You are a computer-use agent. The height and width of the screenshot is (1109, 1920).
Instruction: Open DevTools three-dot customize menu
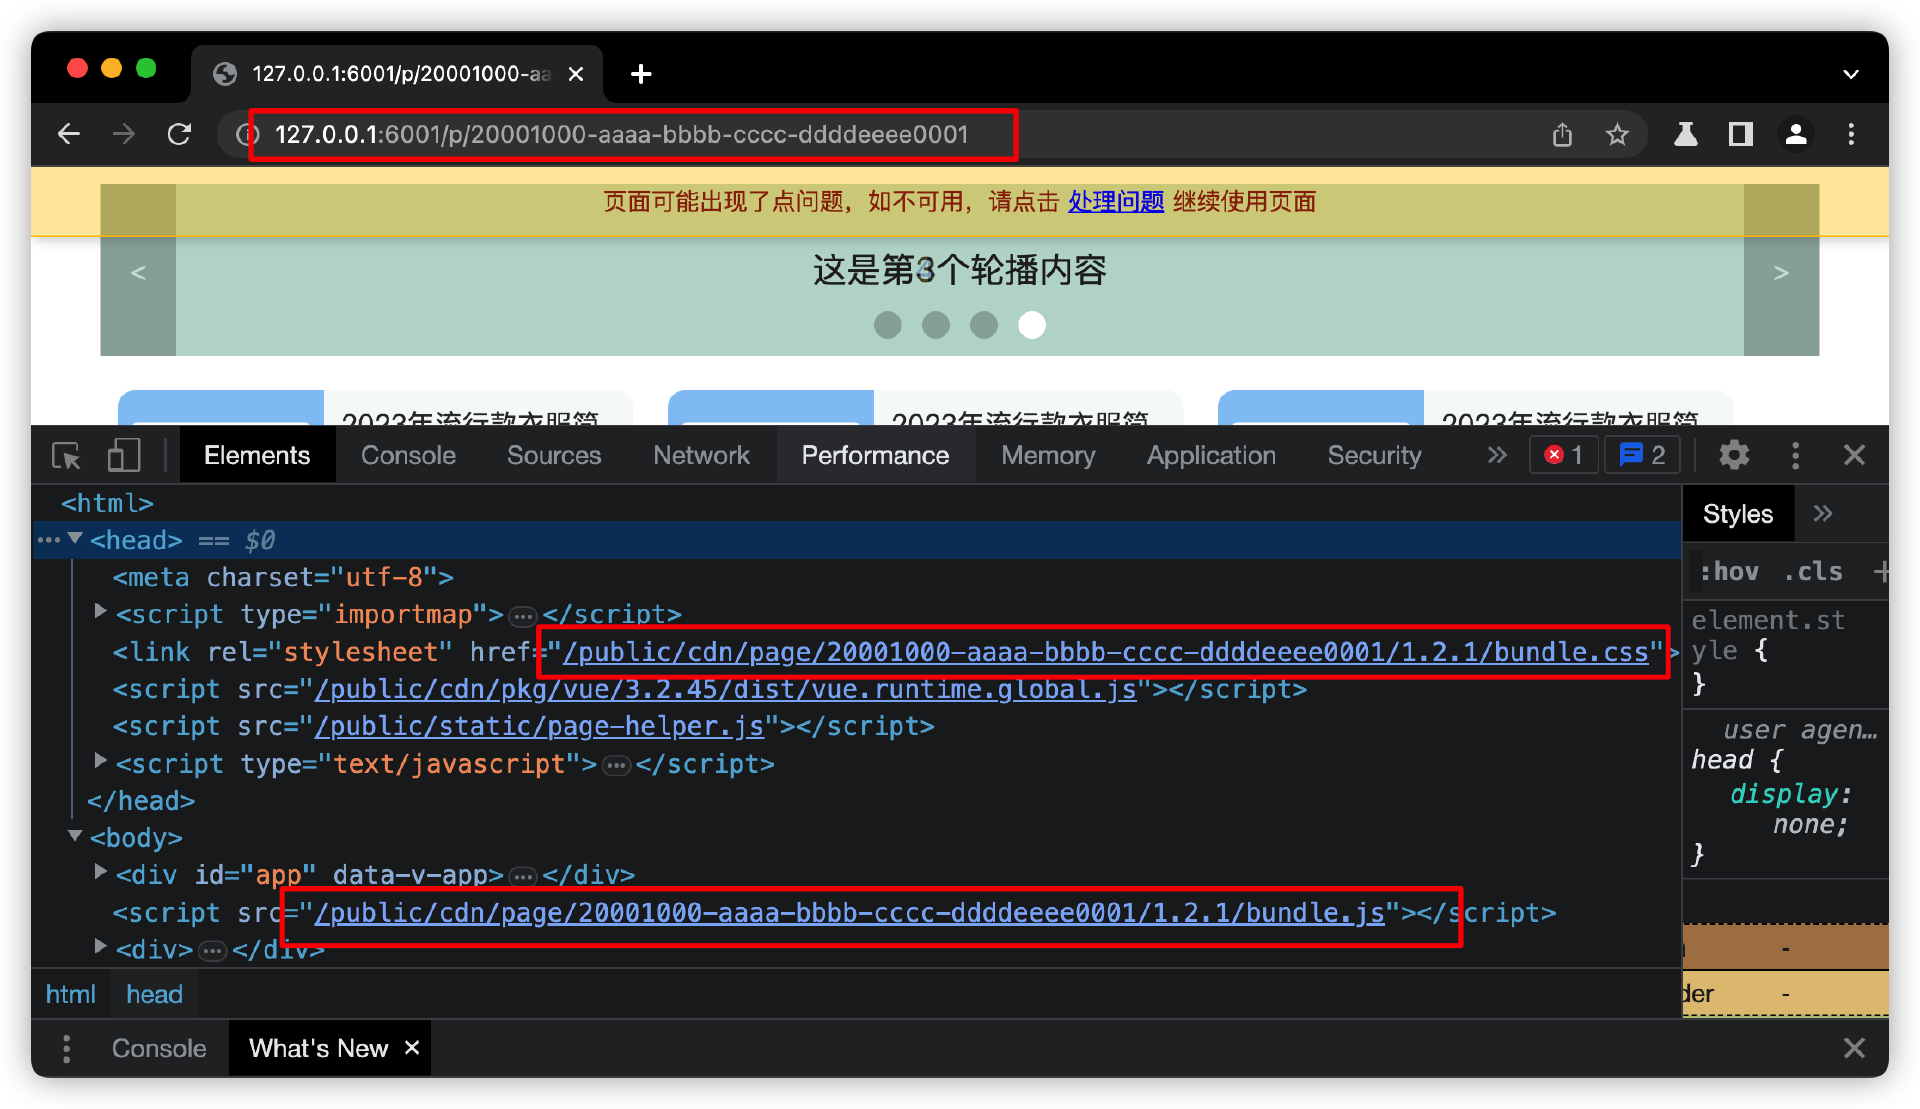pyautogui.click(x=1795, y=456)
